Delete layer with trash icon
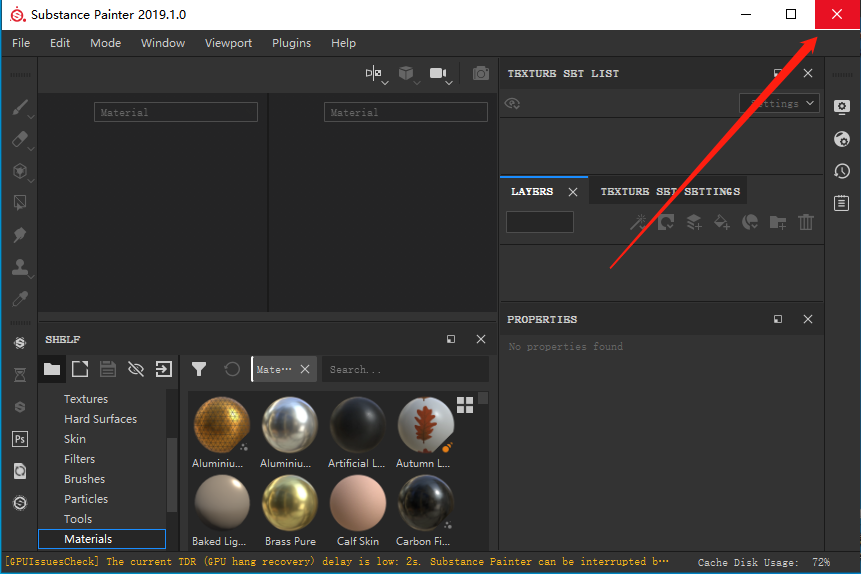Image resolution: width=861 pixels, height=574 pixels. tap(806, 222)
